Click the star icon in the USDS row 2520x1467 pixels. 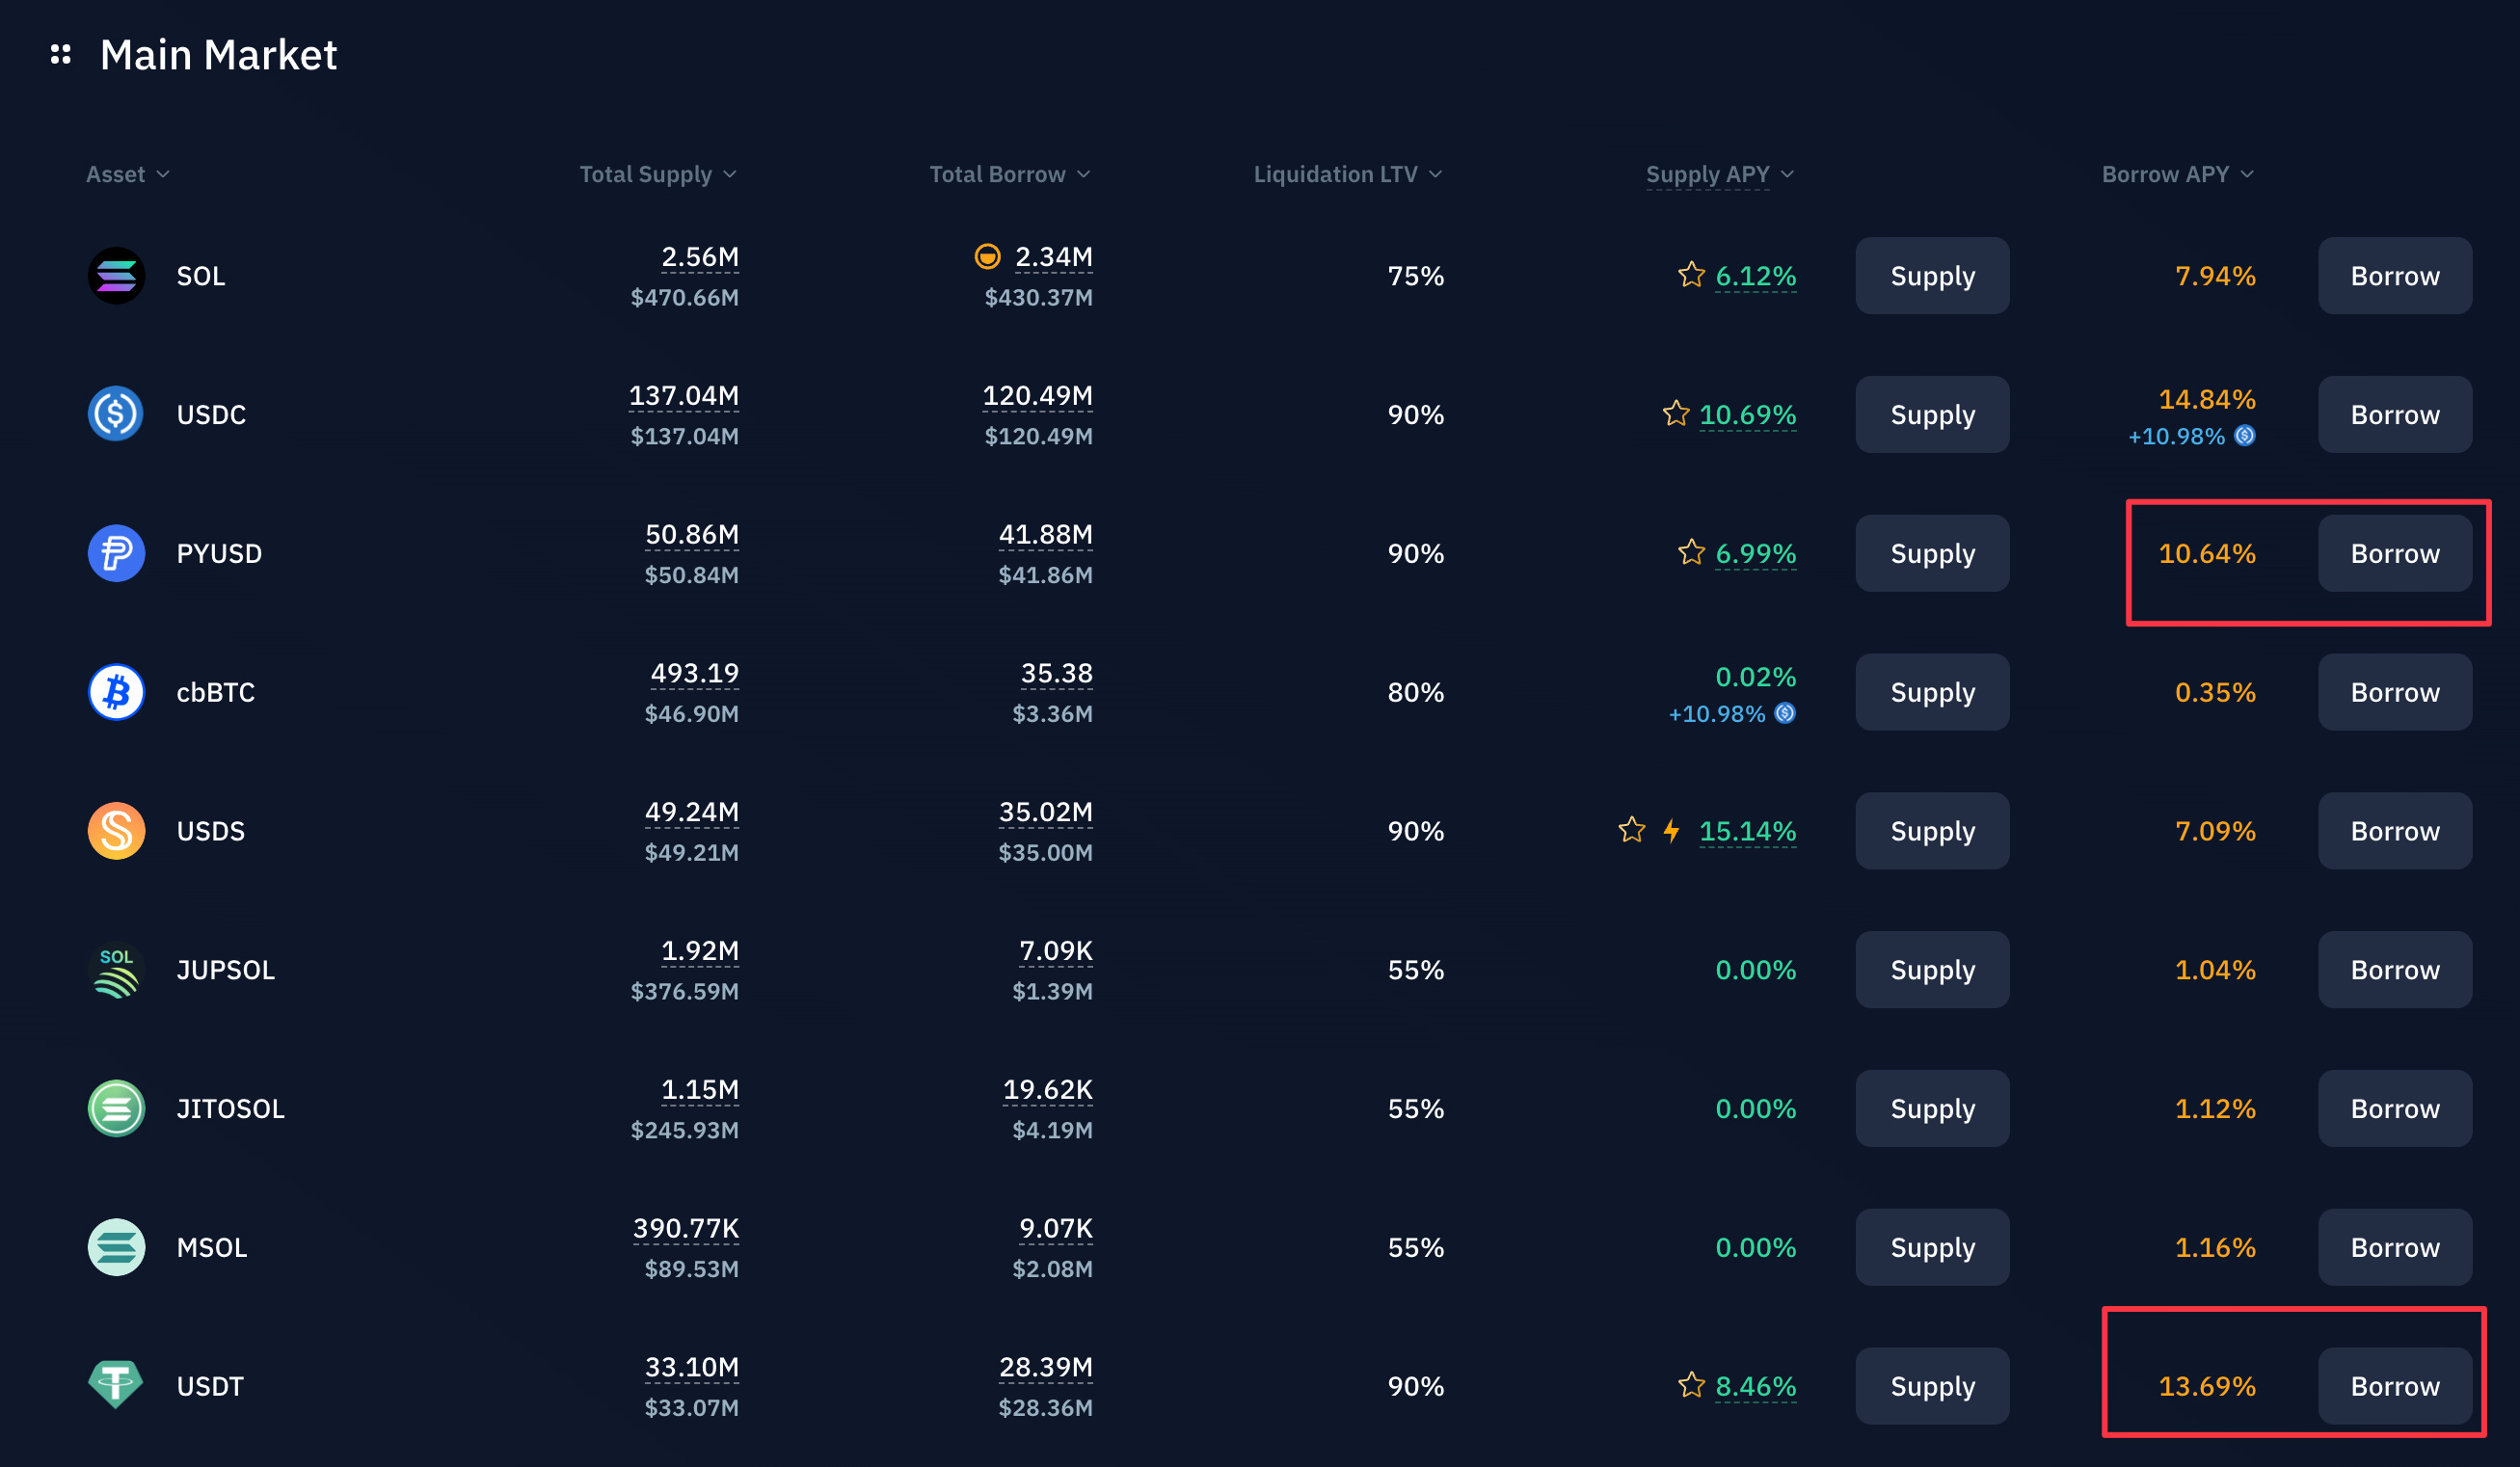(x=1631, y=830)
